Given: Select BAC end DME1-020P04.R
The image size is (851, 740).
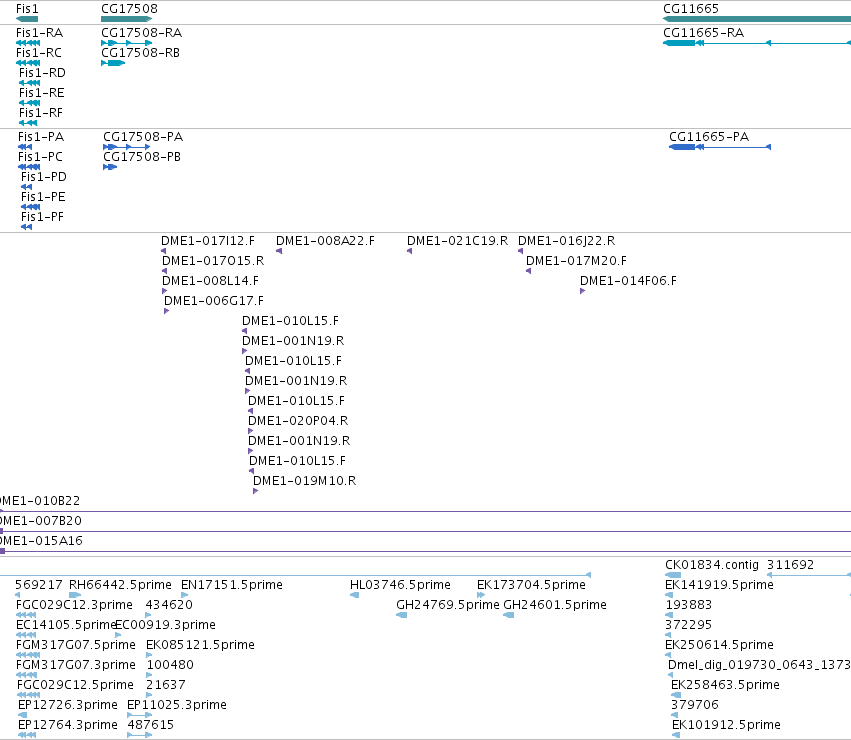Looking at the screenshot, I should (298, 421).
